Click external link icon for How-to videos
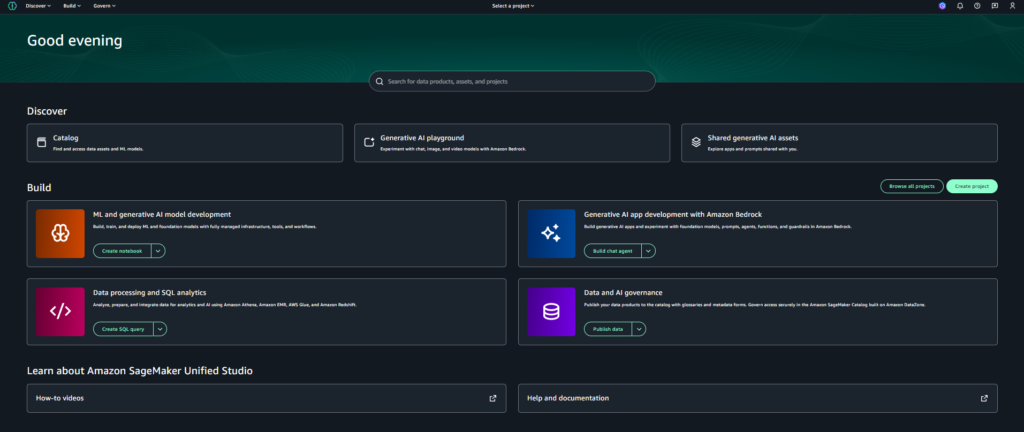 point(492,398)
